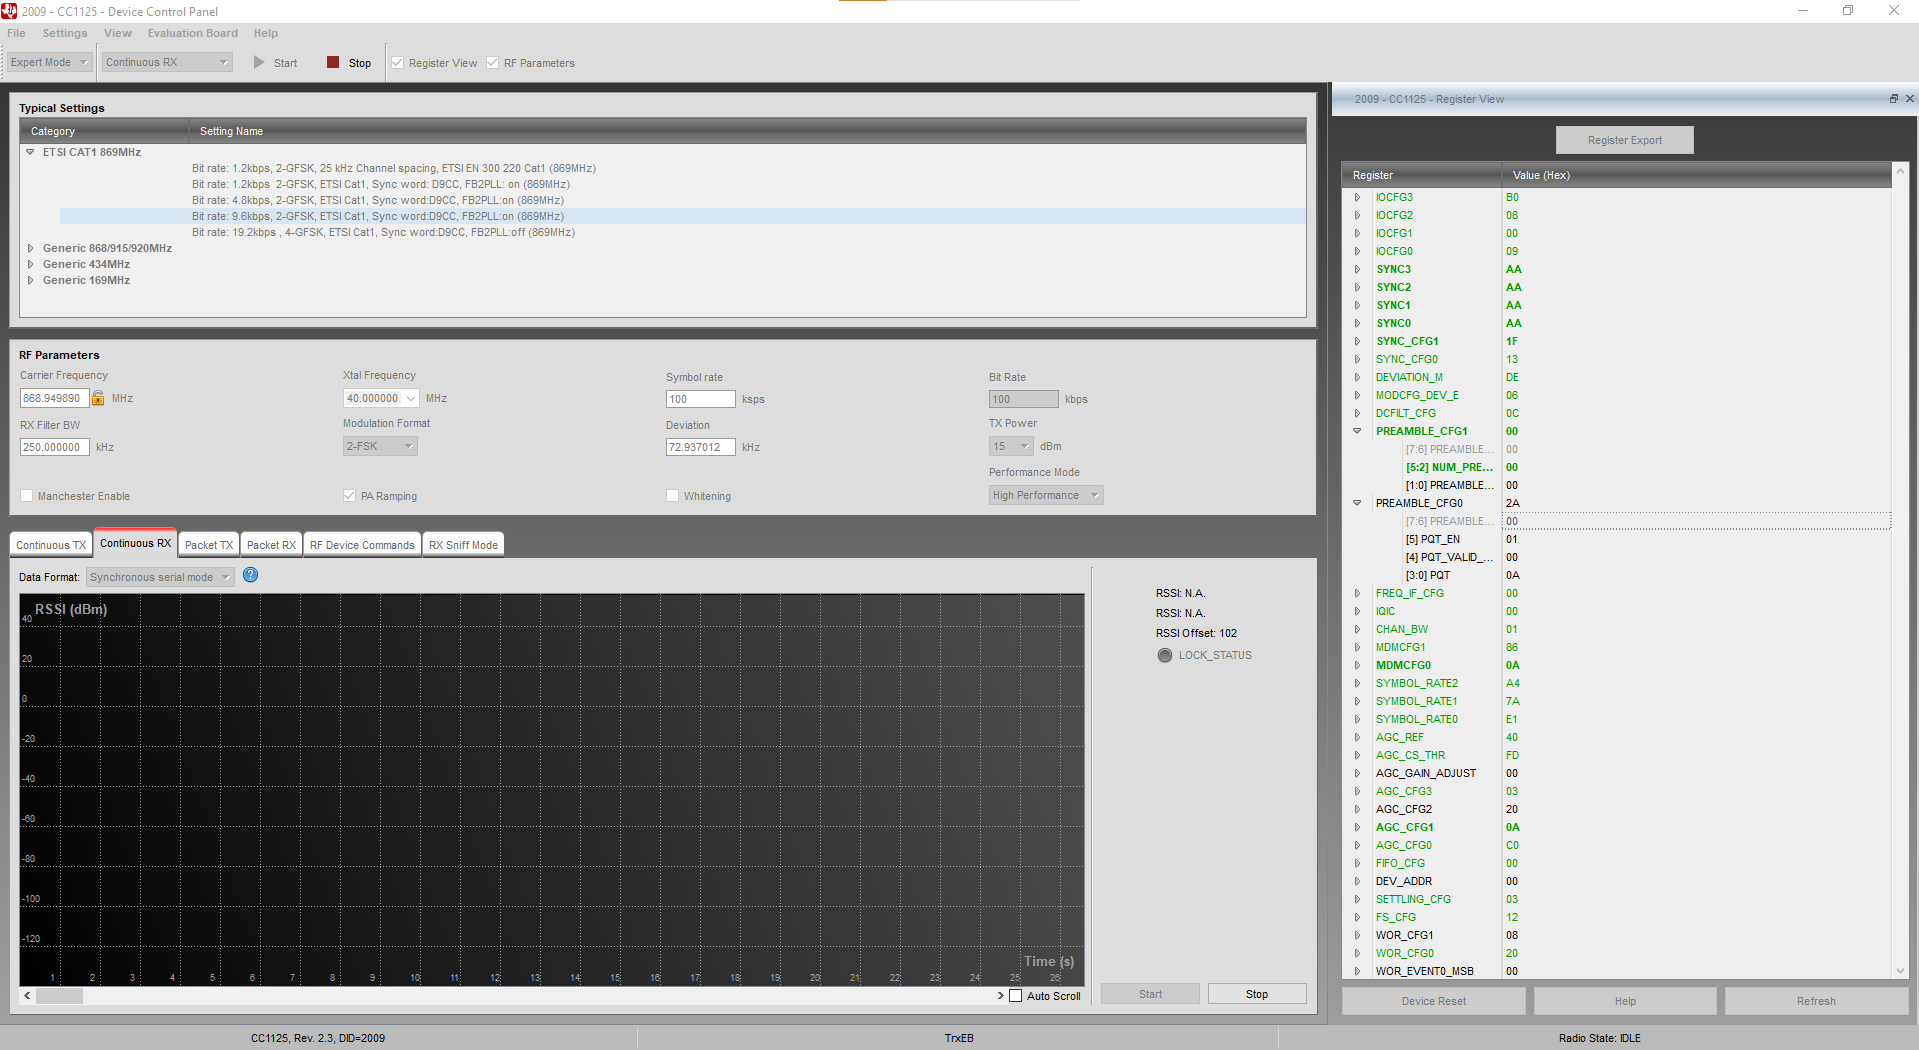Click the TI application logo icon
This screenshot has width=1919, height=1050.
point(9,11)
